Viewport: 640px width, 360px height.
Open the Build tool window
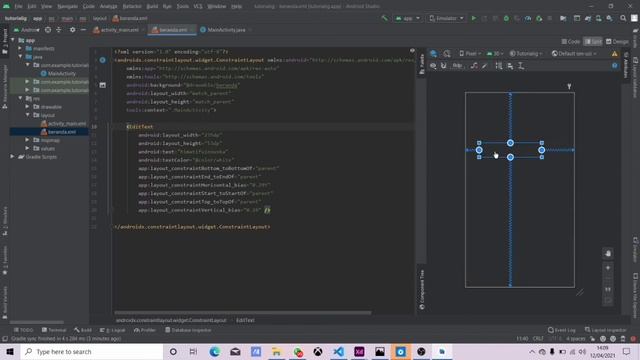83,330
